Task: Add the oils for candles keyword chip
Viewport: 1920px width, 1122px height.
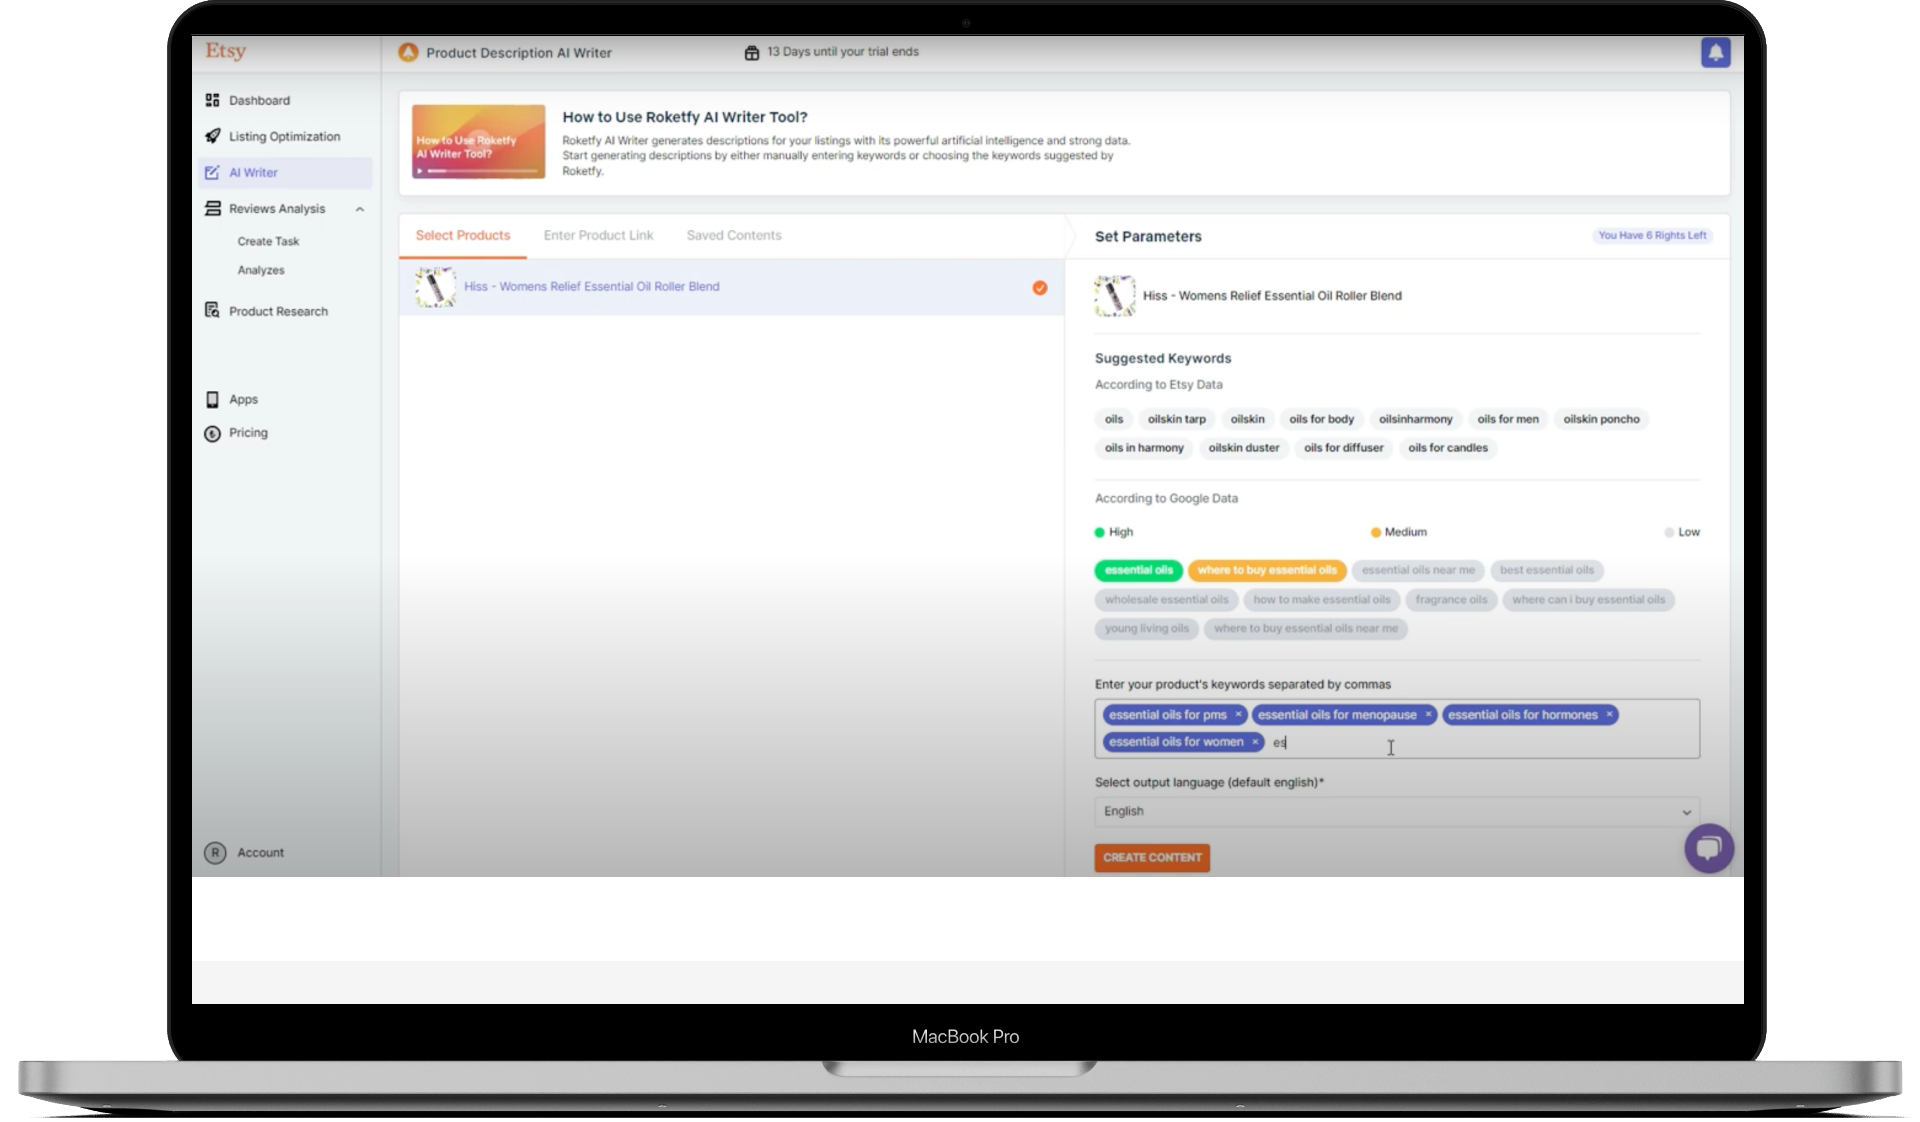Action: [x=1448, y=448]
